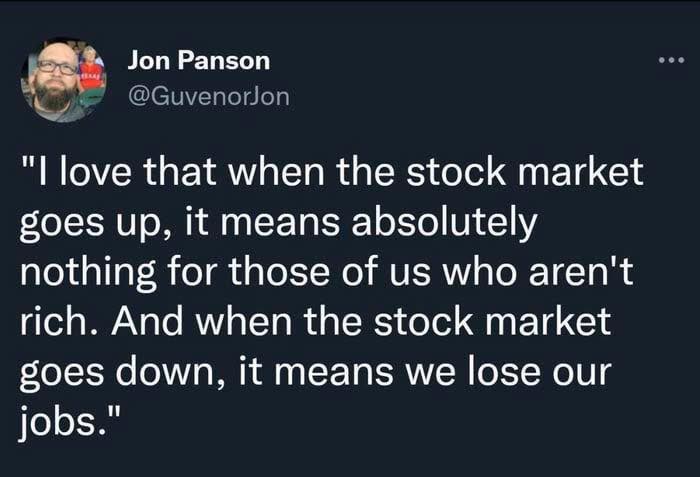Click the tweet's opening word "I"
Viewport: 700px width, 477px height.
44,174
